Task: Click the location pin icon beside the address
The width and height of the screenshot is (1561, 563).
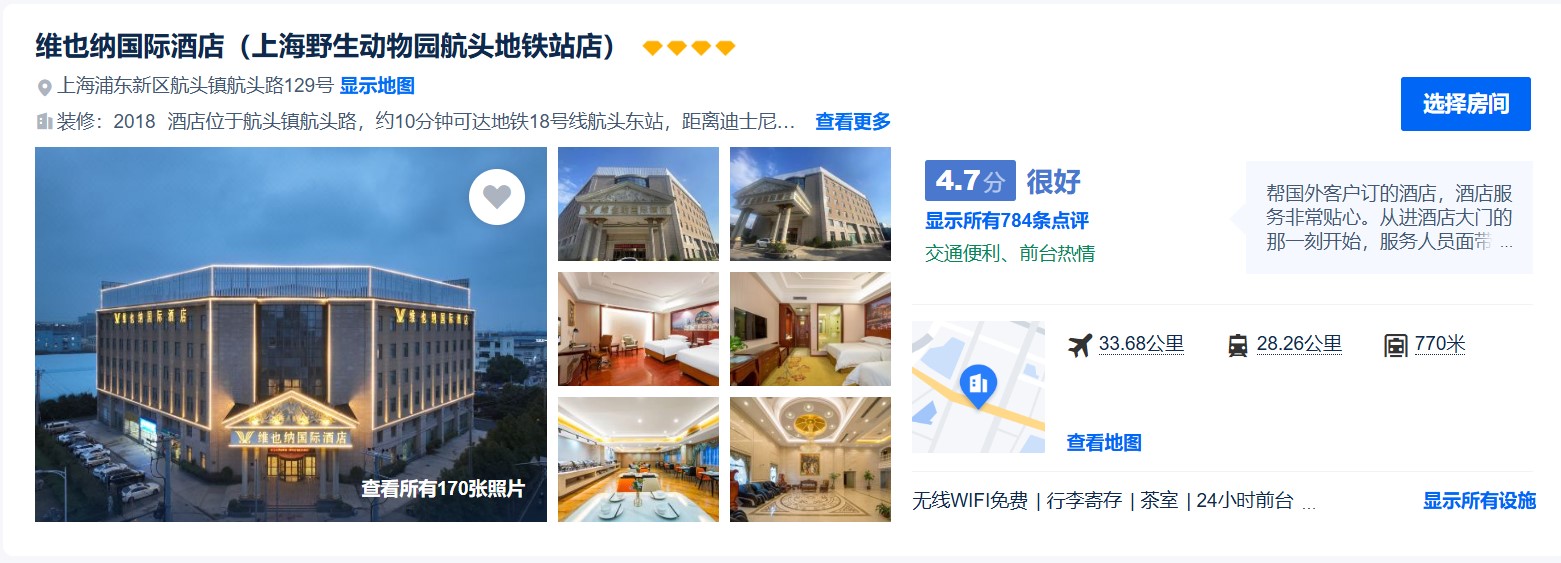Action: click(44, 87)
